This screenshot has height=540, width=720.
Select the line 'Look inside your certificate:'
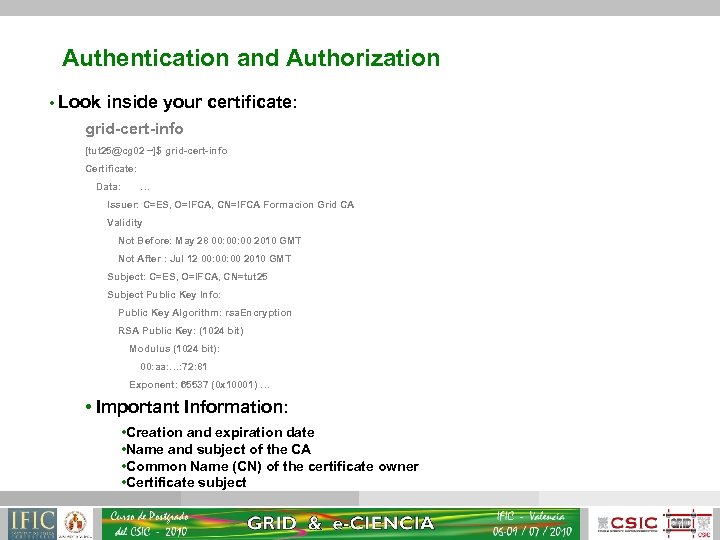[177, 102]
